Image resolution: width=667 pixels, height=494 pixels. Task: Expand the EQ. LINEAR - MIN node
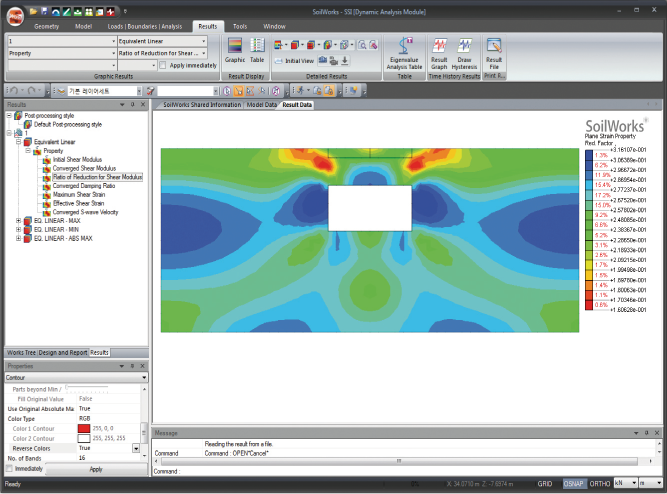click(18, 229)
